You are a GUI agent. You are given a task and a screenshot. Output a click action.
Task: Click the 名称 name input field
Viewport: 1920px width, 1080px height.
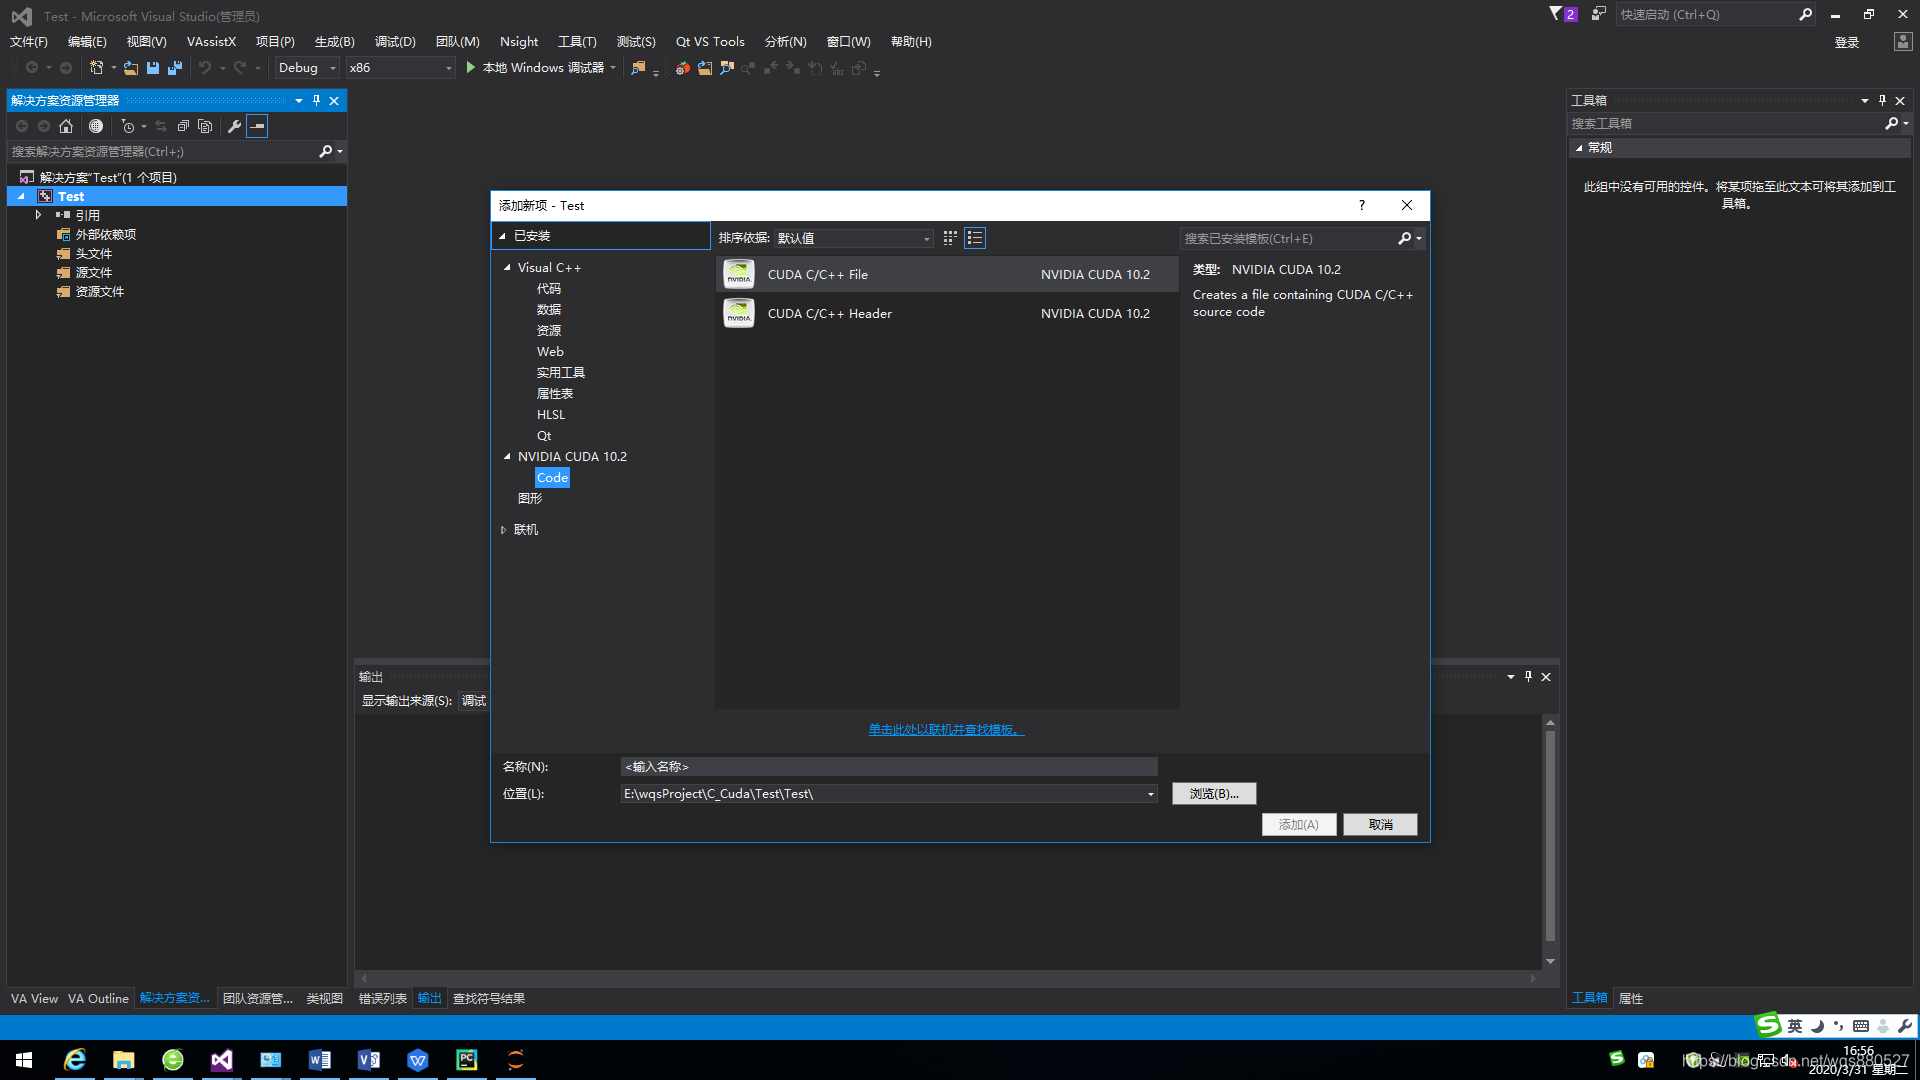click(x=889, y=767)
